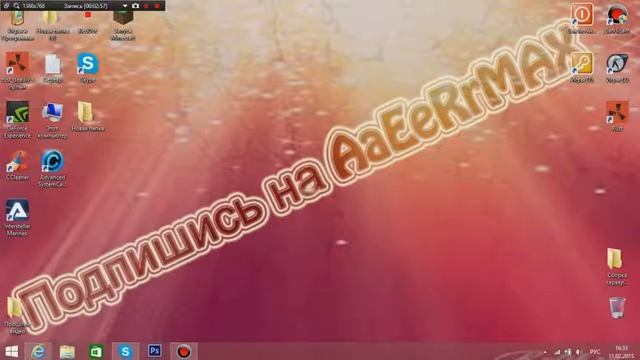Stop recording with the last red button

pyautogui.click(x=157, y=6)
